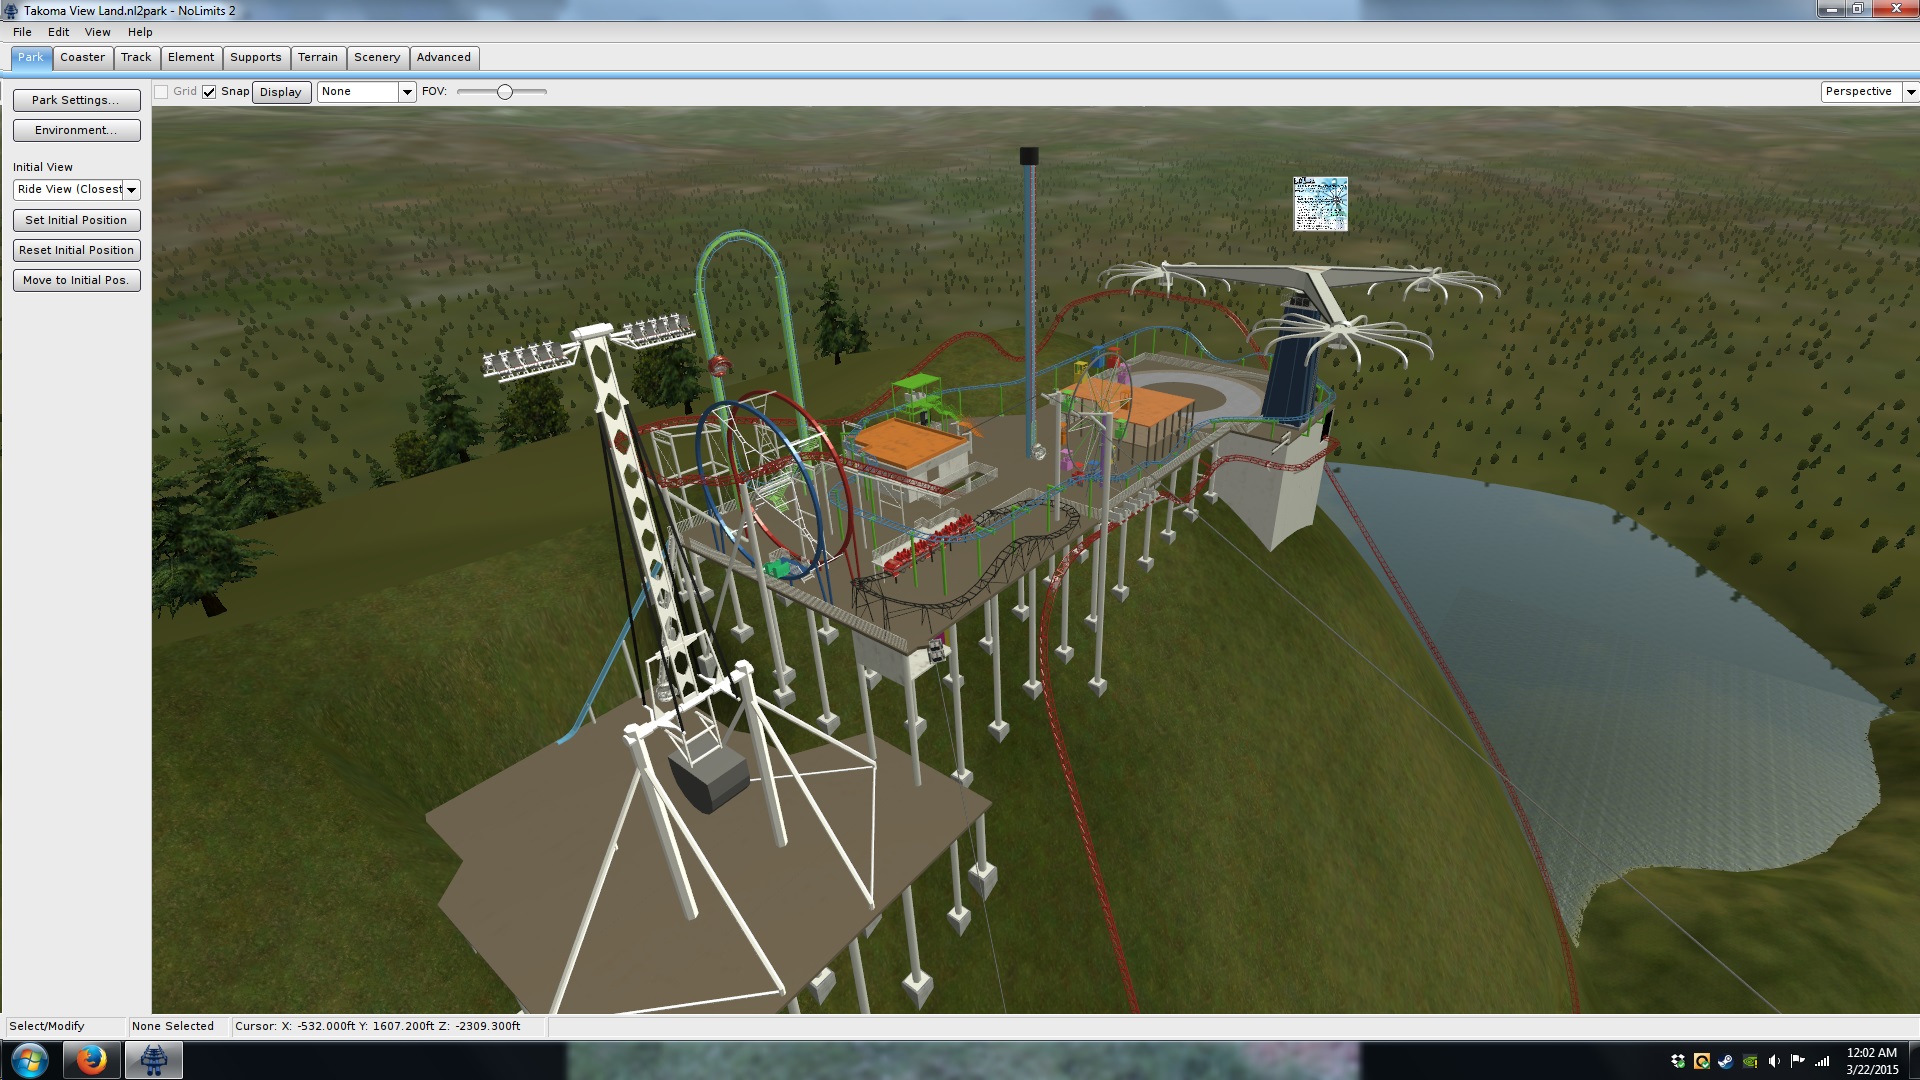1920x1080 pixels.
Task: Click the Park Settings button
Action: pyautogui.click(x=76, y=100)
